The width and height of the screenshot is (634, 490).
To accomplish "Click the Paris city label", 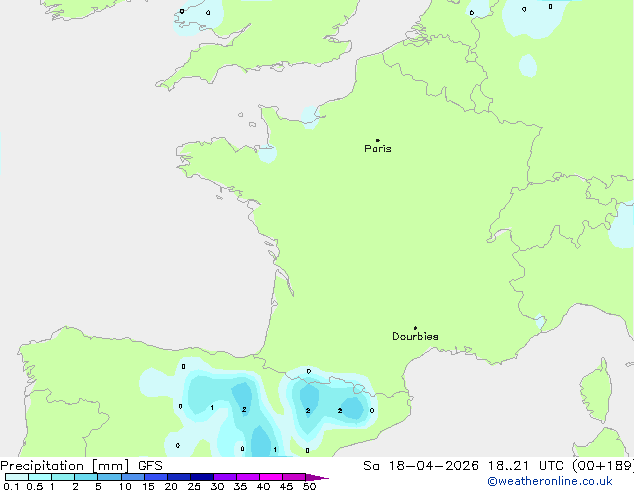I will (378, 148).
